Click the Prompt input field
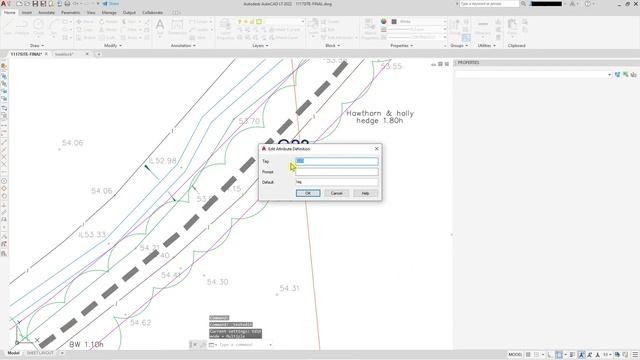640x360 pixels. pos(337,172)
